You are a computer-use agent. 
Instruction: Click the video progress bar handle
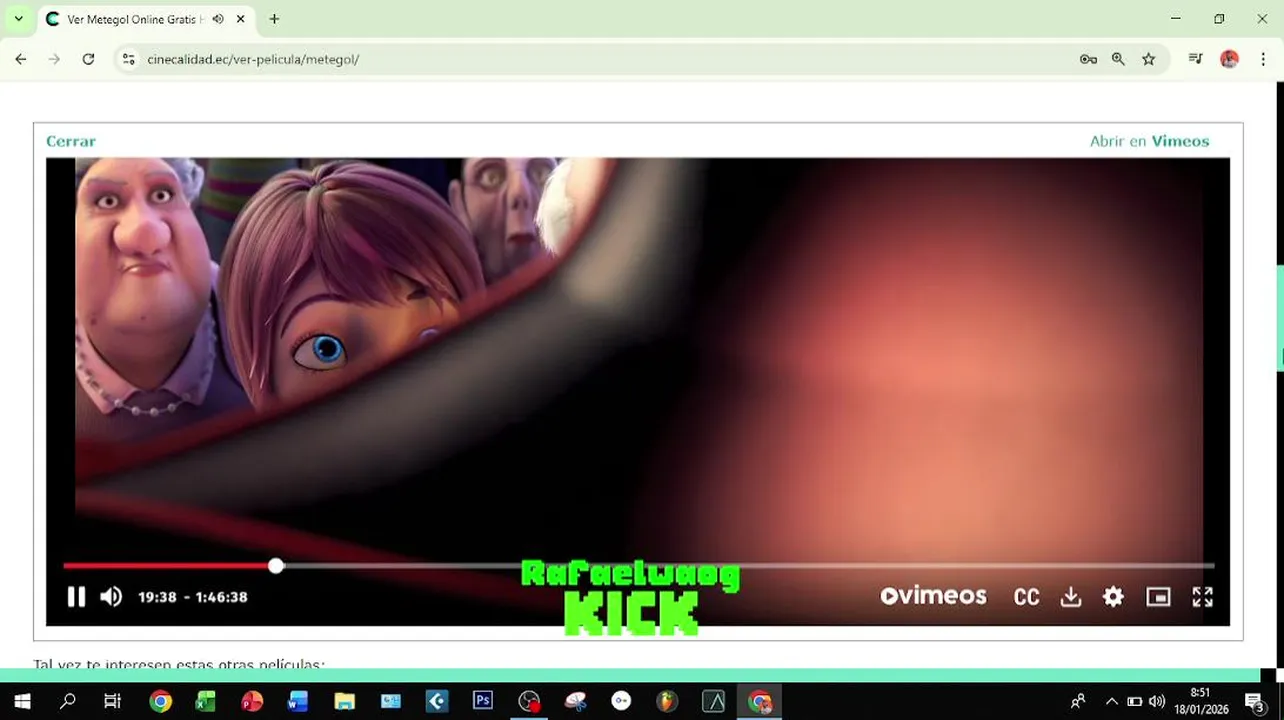[276, 566]
